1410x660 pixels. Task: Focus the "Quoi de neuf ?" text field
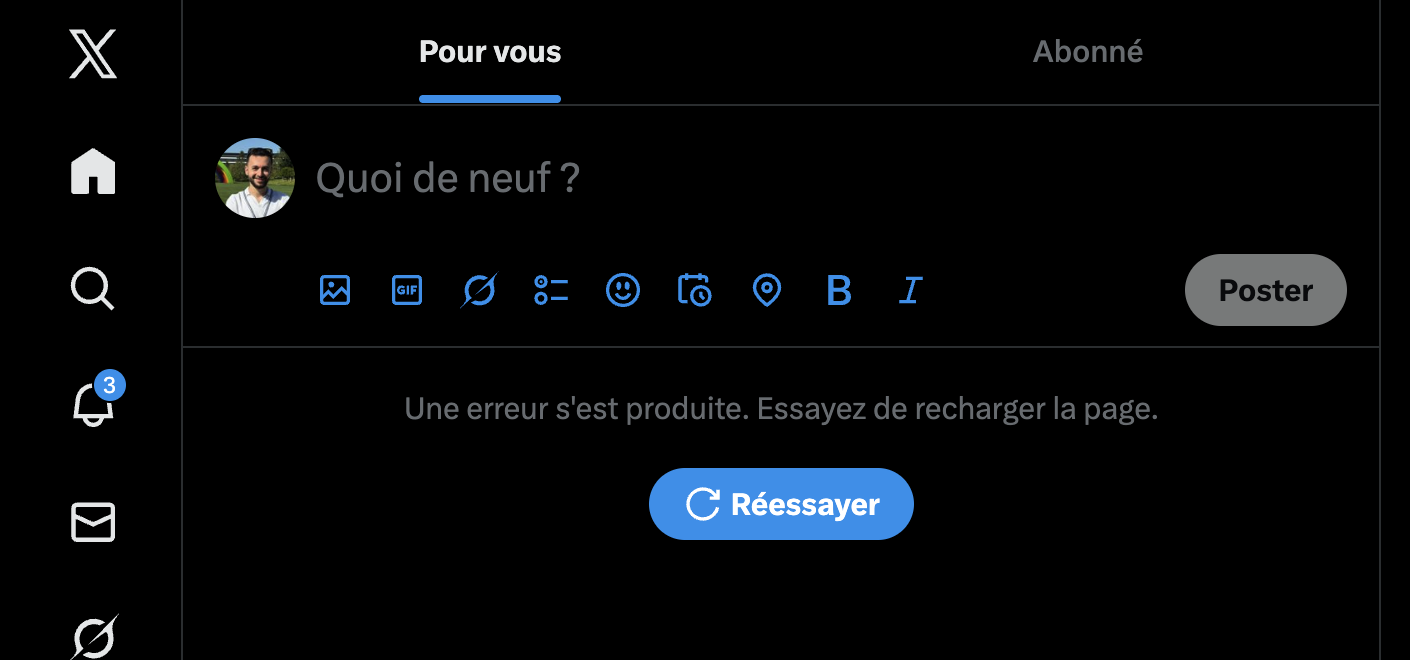pyautogui.click(x=700, y=178)
